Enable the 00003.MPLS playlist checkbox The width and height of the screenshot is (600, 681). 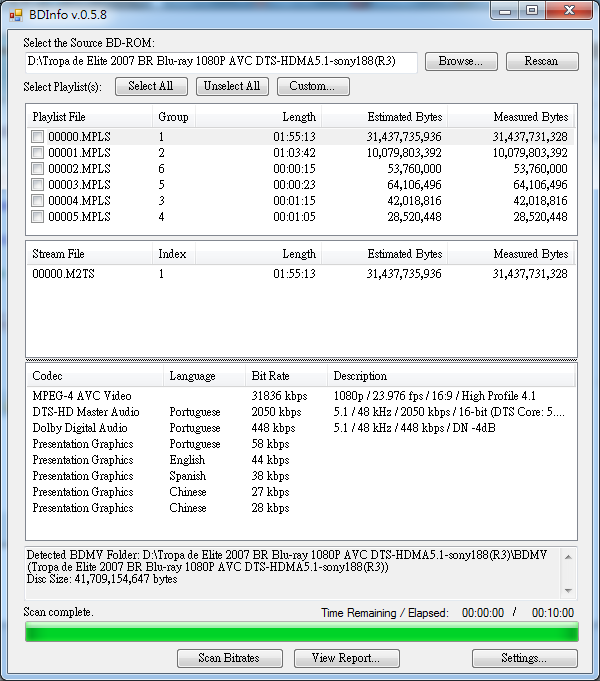pyautogui.click(x=37, y=185)
